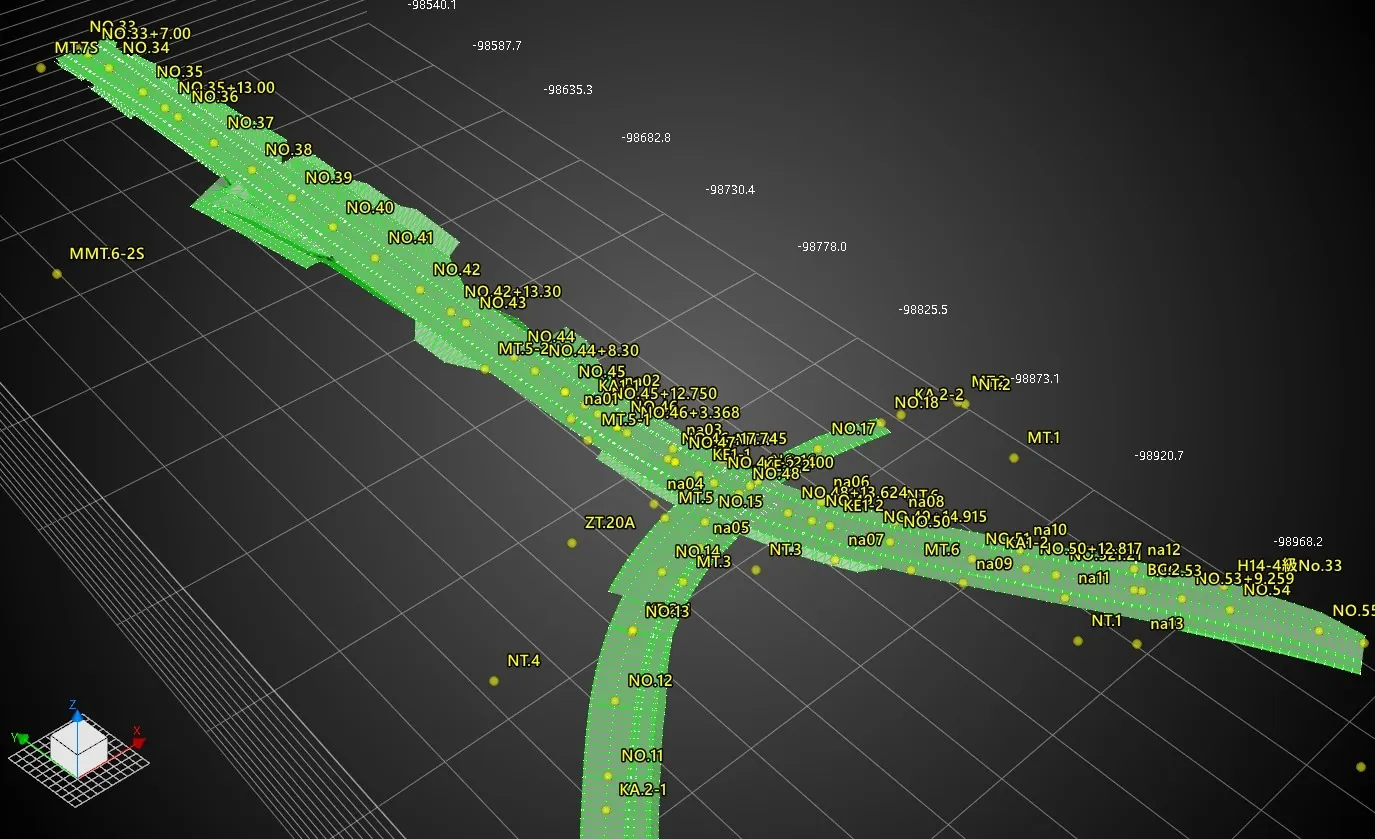Select station label NO.11

tap(642, 756)
